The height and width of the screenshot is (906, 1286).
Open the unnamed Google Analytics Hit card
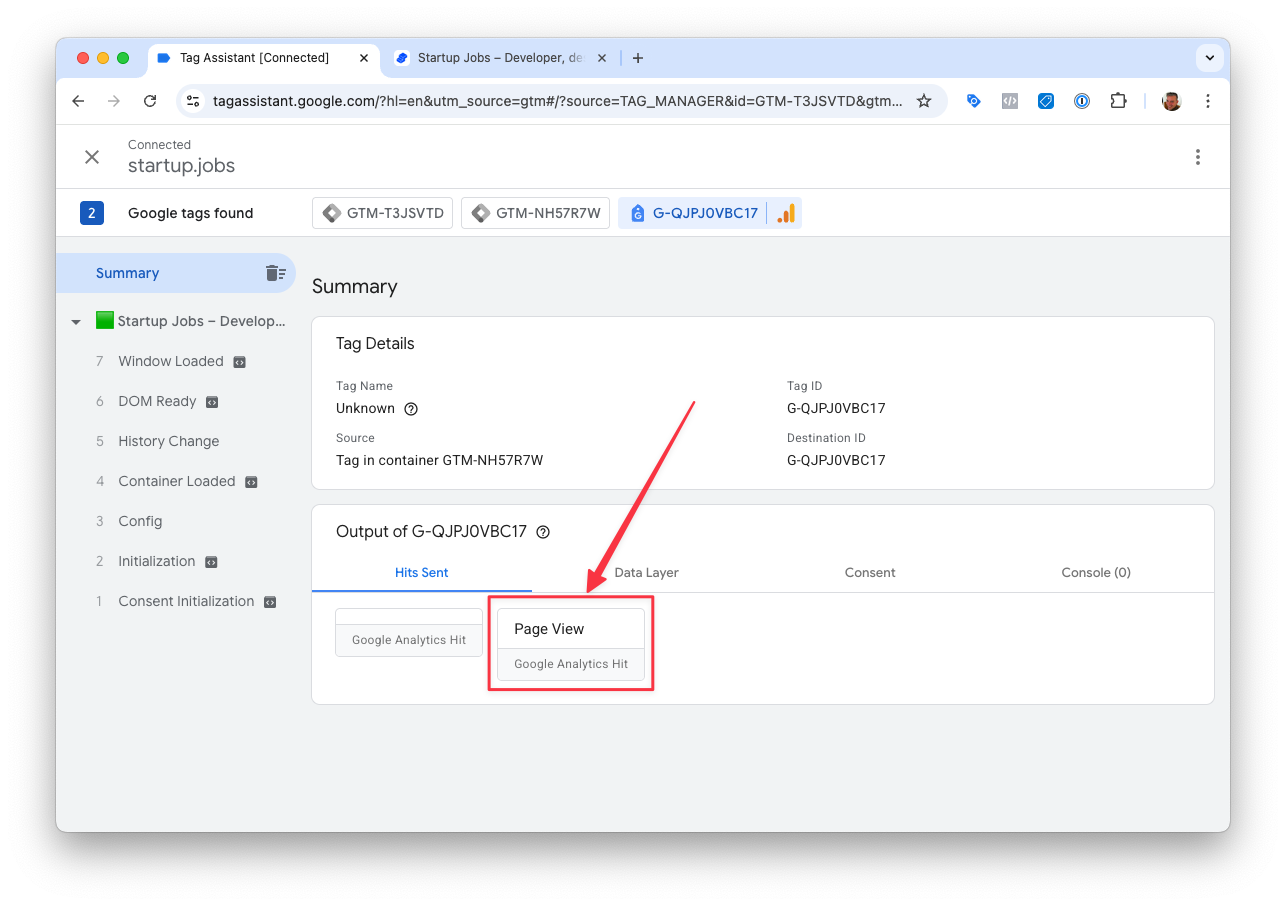[409, 632]
